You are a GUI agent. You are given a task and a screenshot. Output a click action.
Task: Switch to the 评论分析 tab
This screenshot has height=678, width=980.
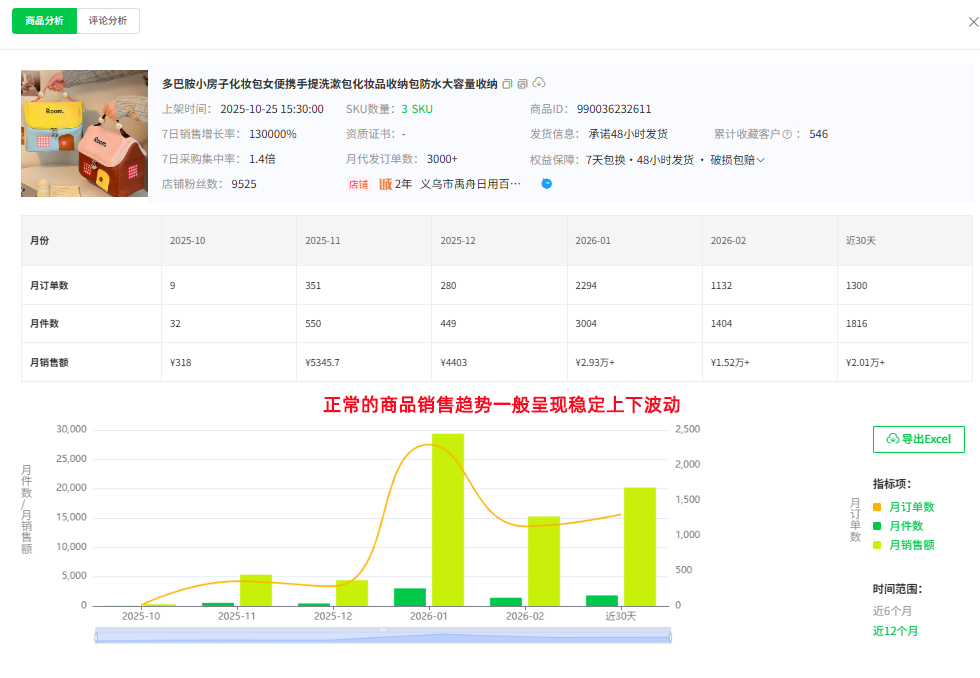pos(108,21)
